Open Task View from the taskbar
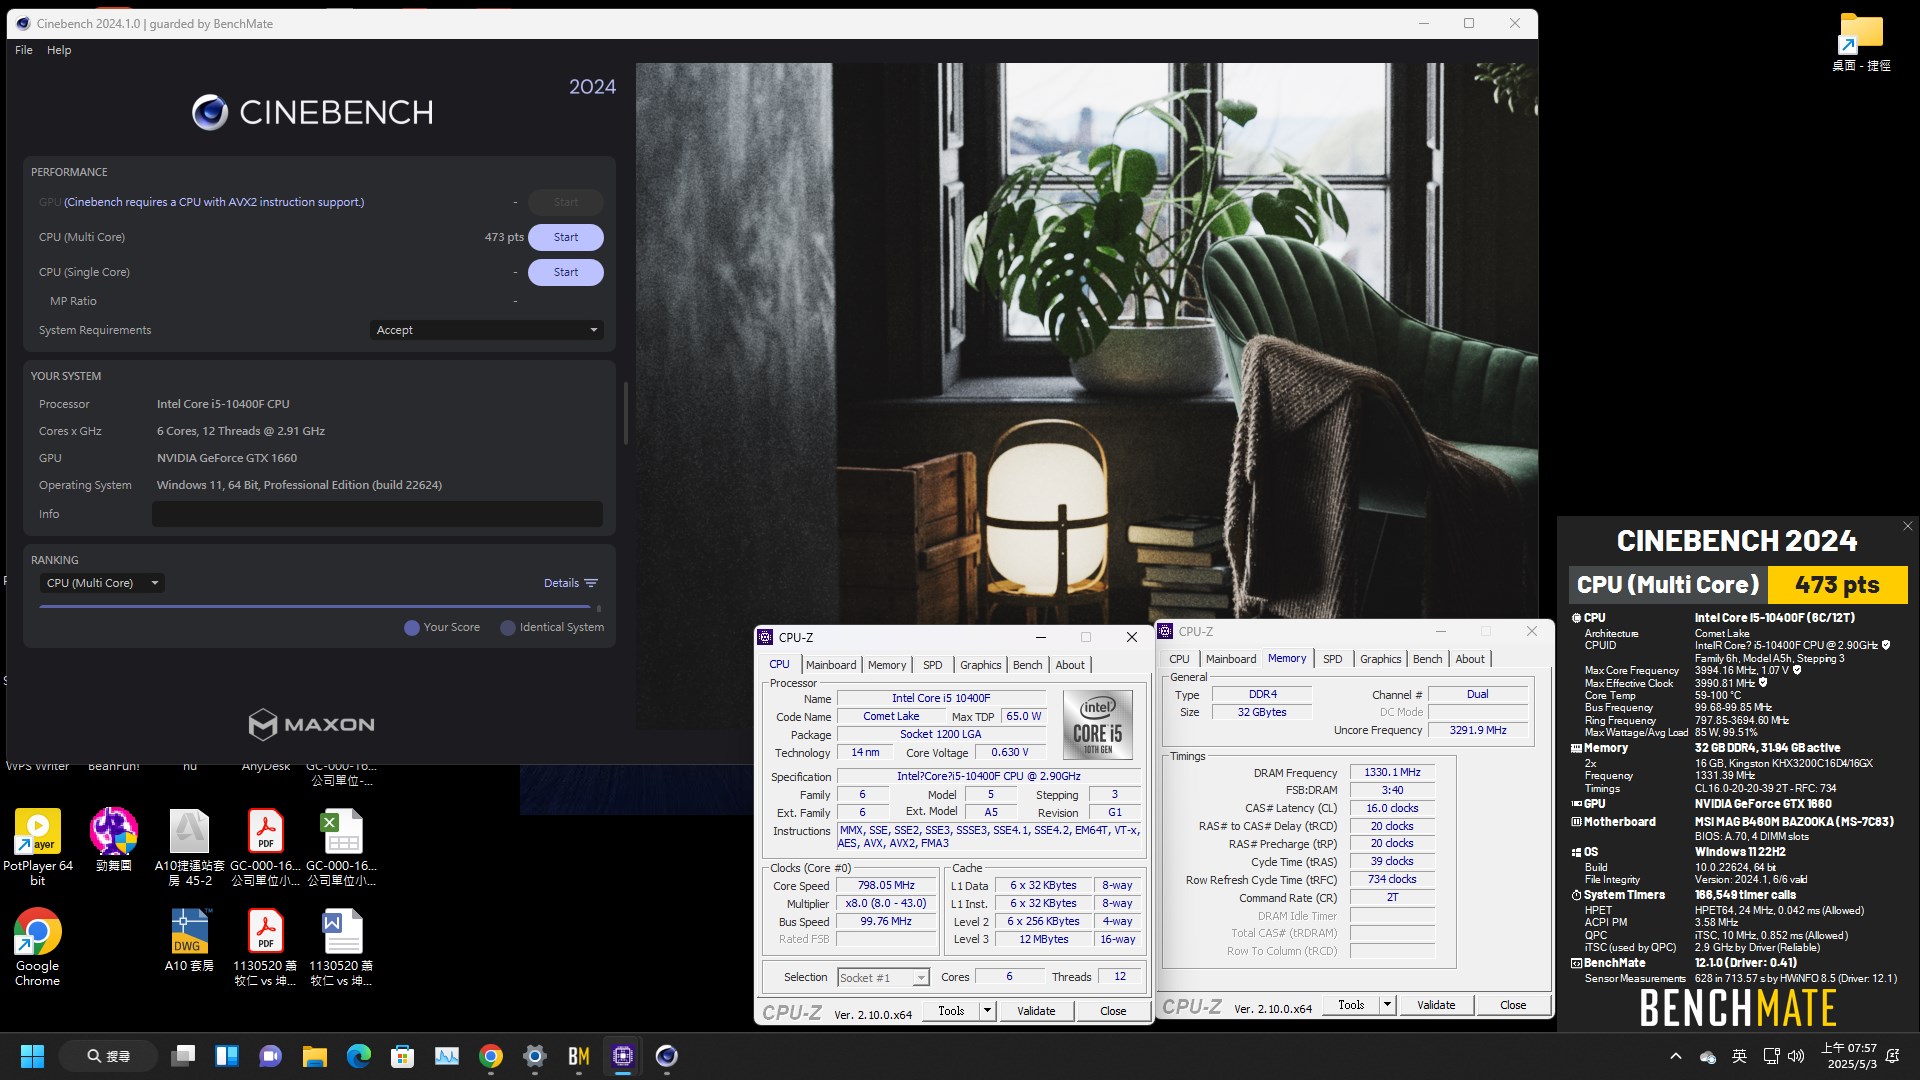Screen dimensions: 1920x1080 coord(183,1056)
